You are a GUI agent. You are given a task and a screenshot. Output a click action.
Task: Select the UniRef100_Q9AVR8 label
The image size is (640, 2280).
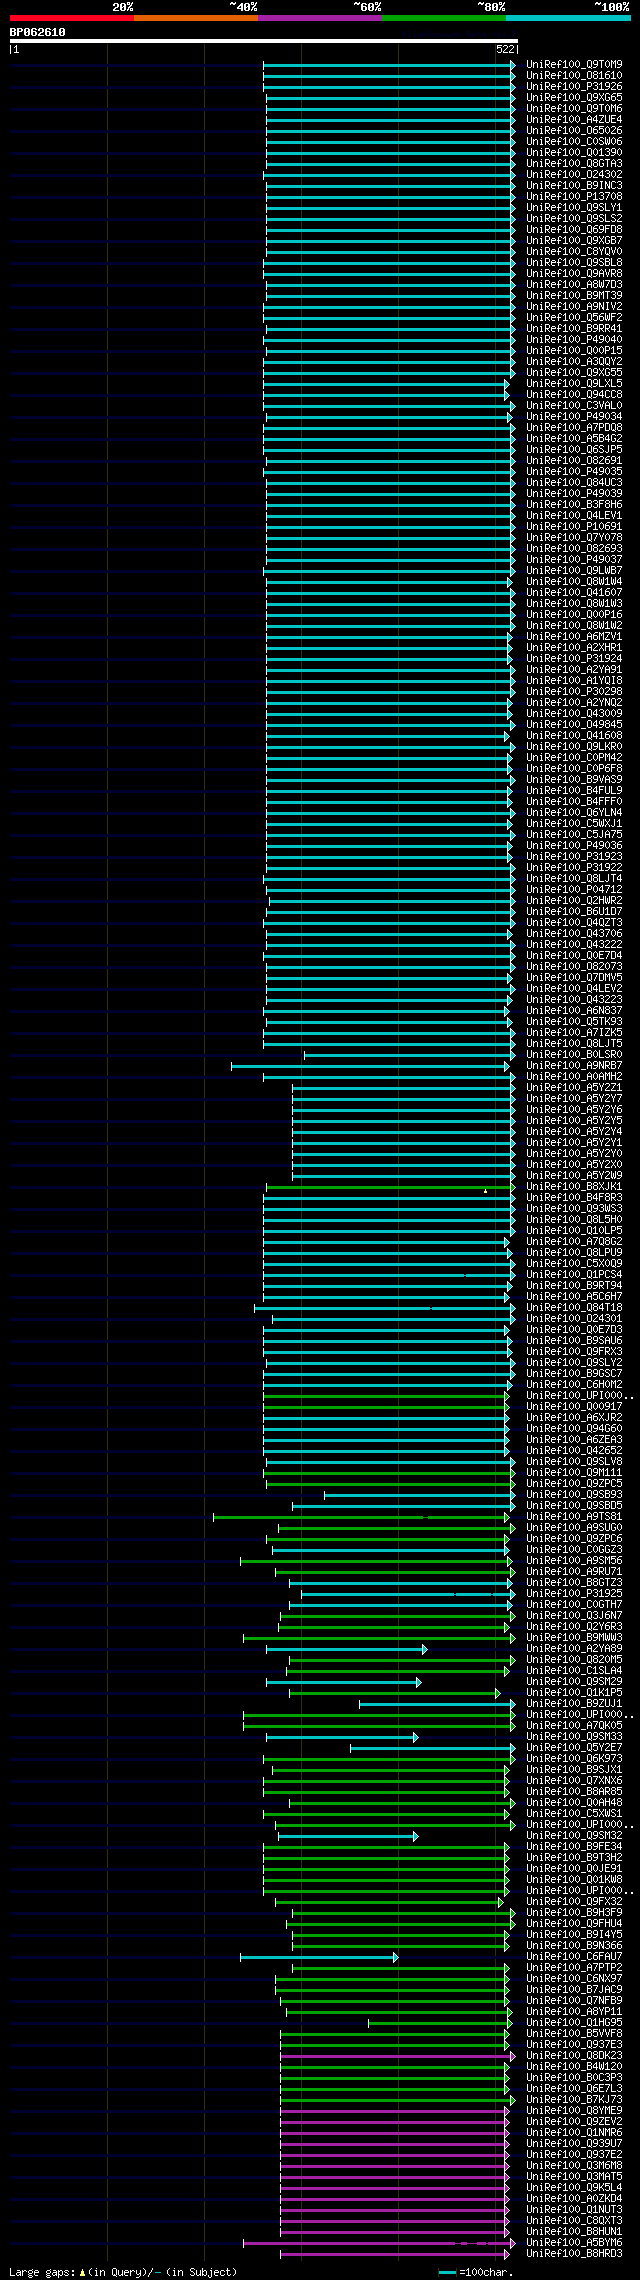tap(574, 274)
